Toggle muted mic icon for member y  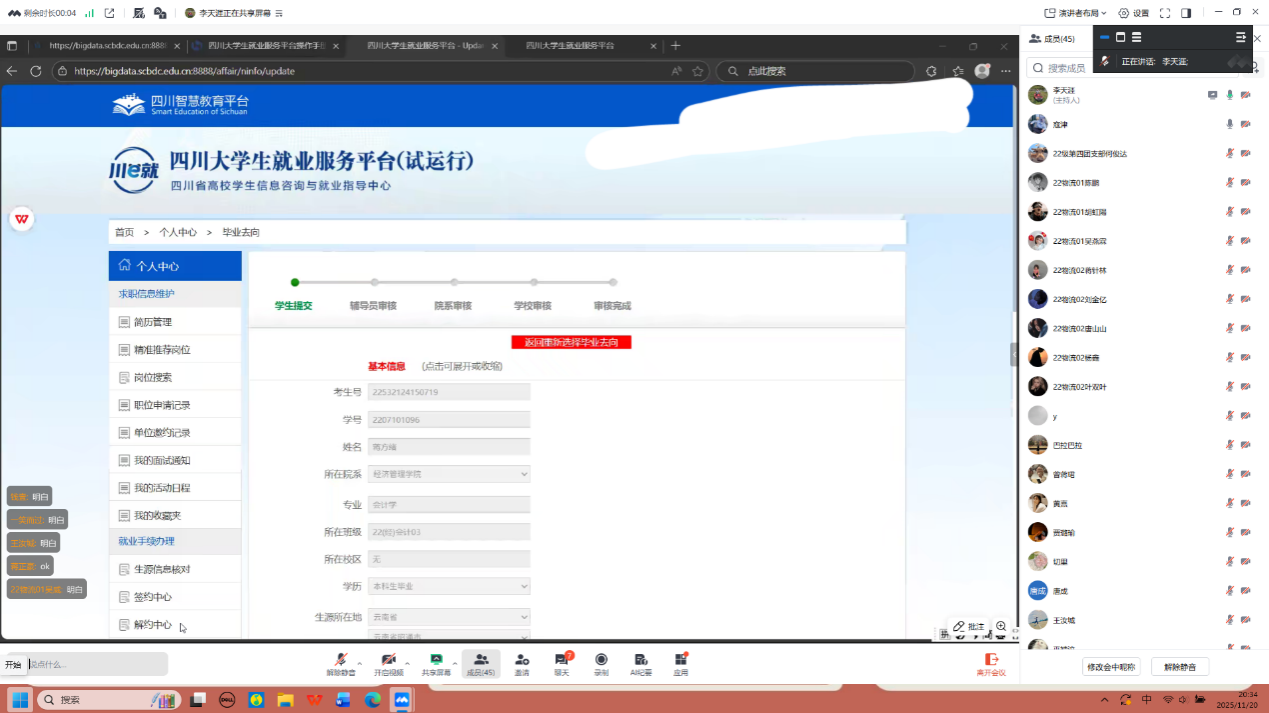tap(1230, 416)
